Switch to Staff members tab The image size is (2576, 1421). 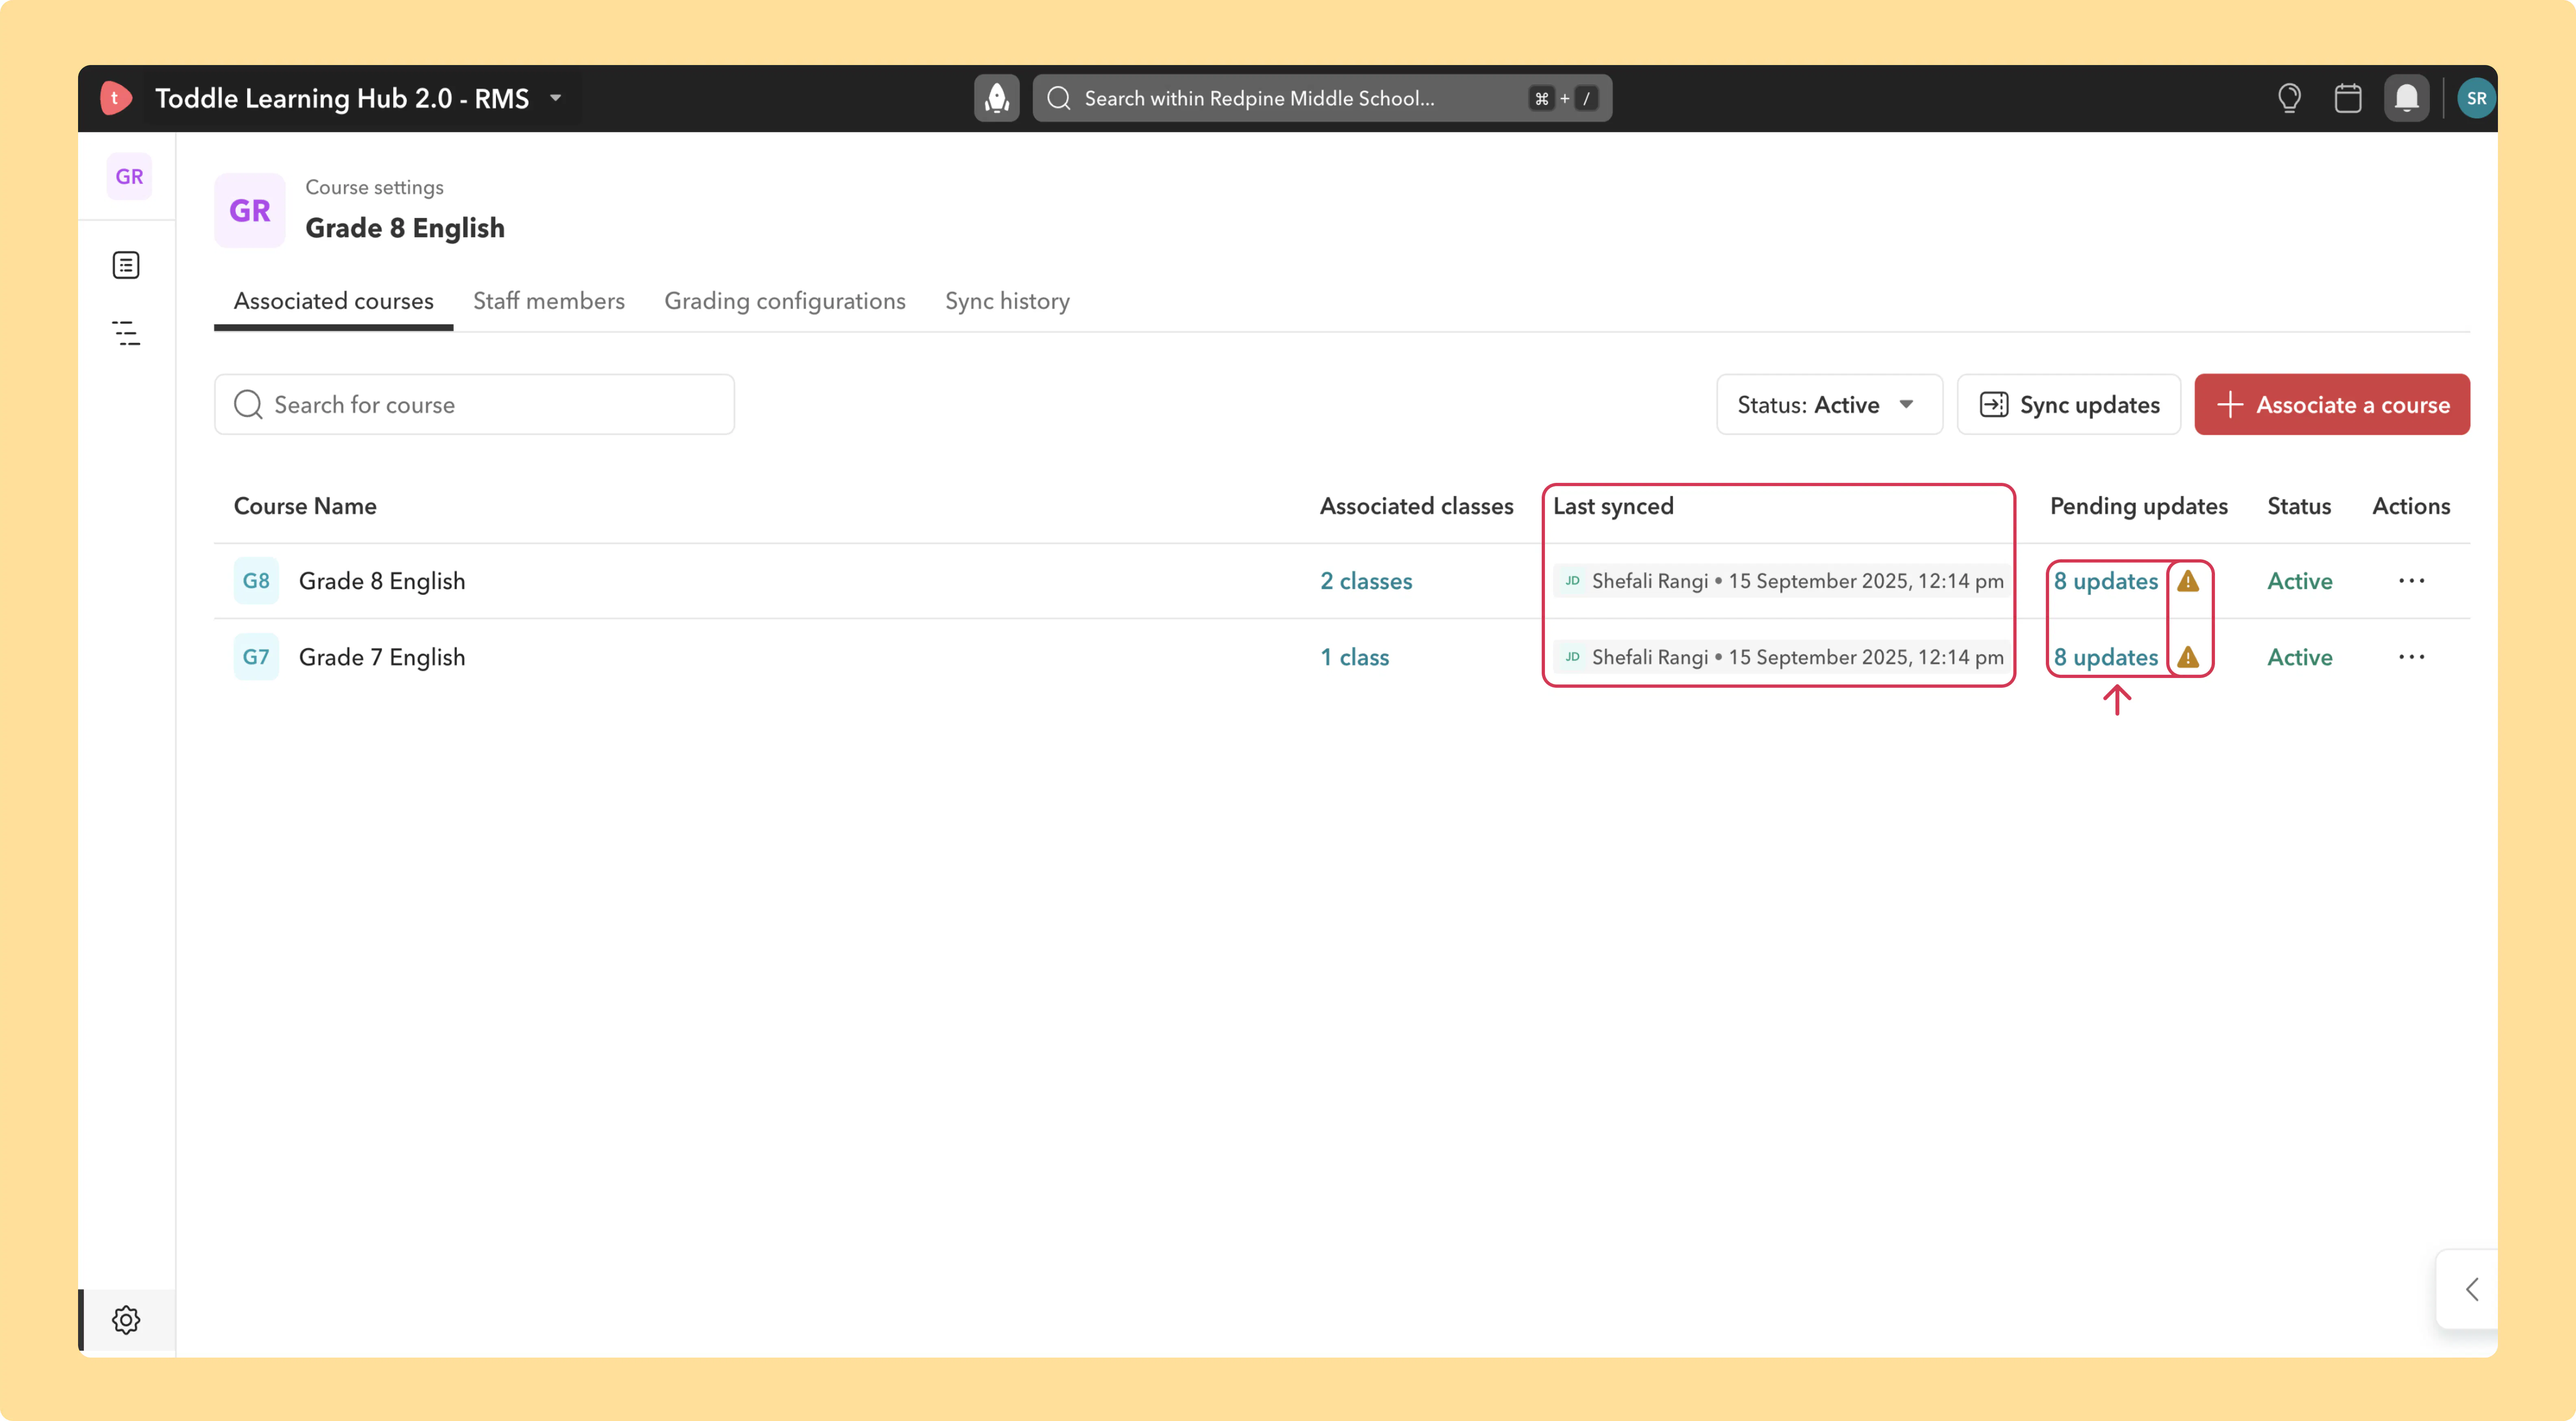coord(549,301)
